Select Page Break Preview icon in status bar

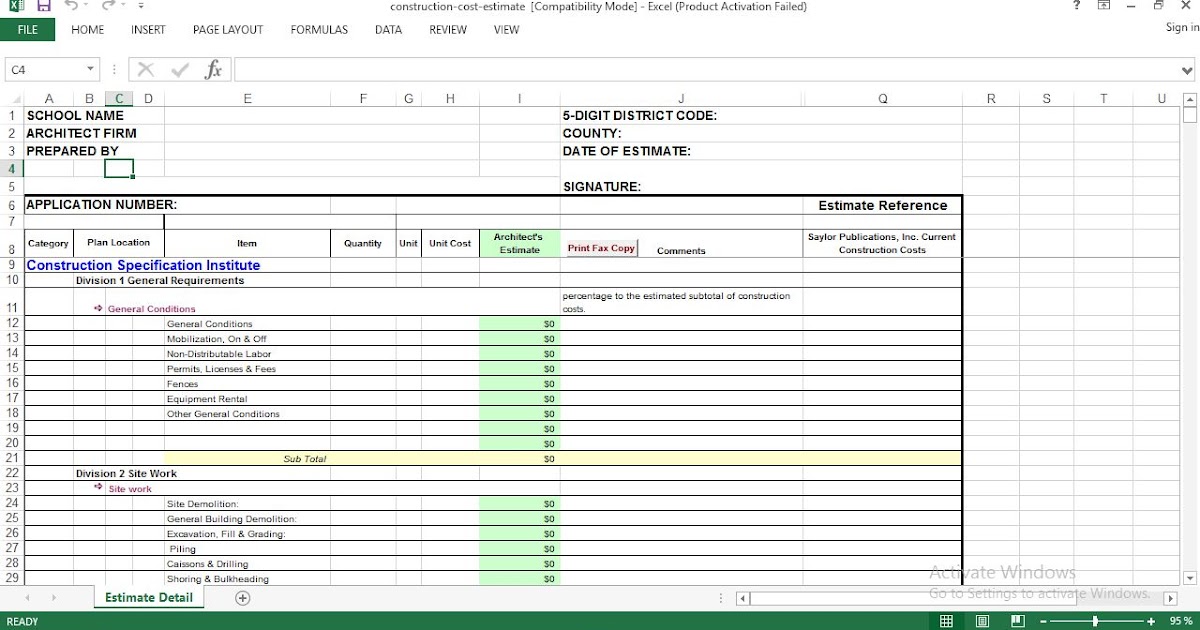pos(1017,620)
